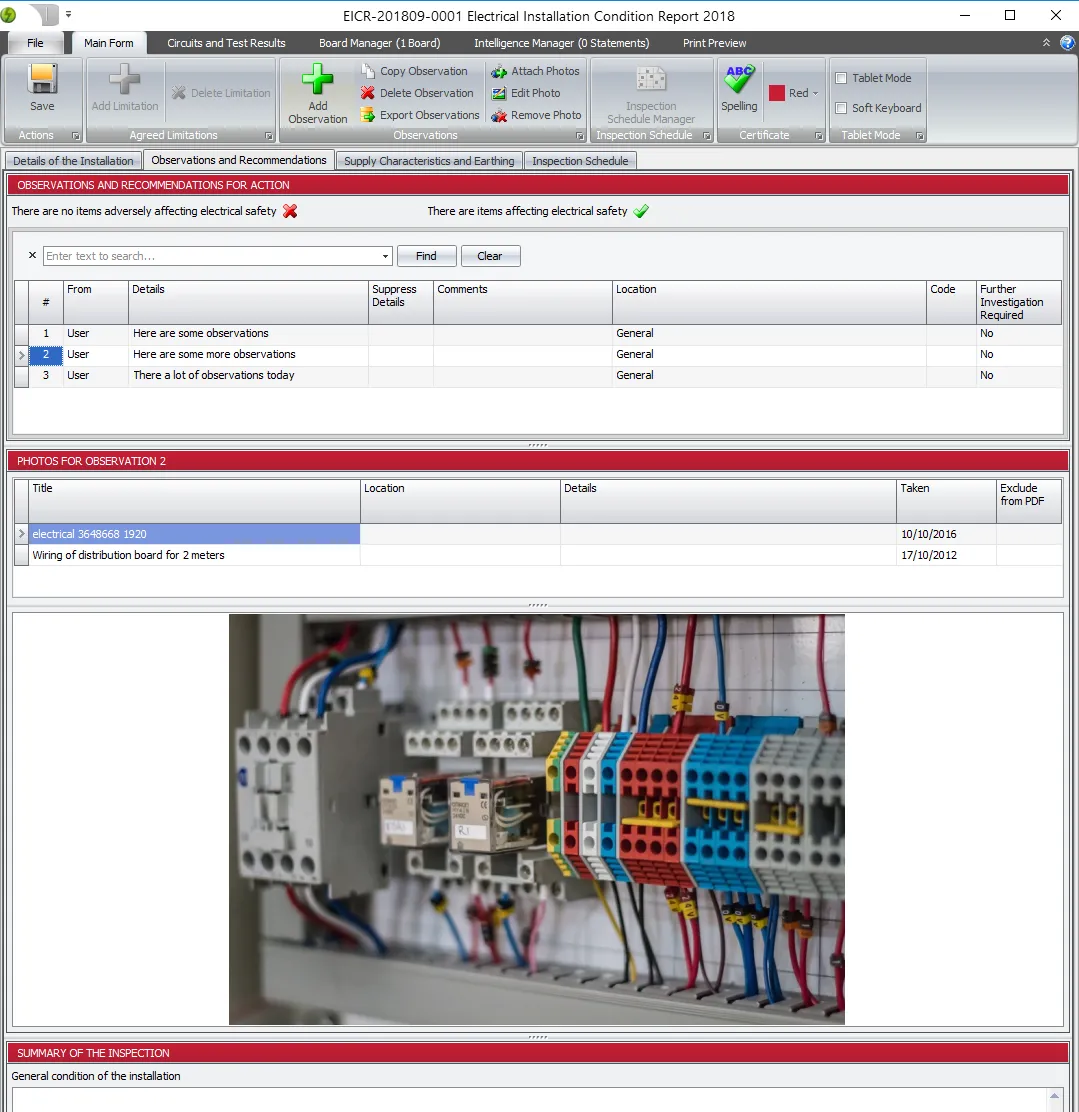Enable the Soft Keyboard option
This screenshot has width=1079, height=1112.
pos(839,108)
